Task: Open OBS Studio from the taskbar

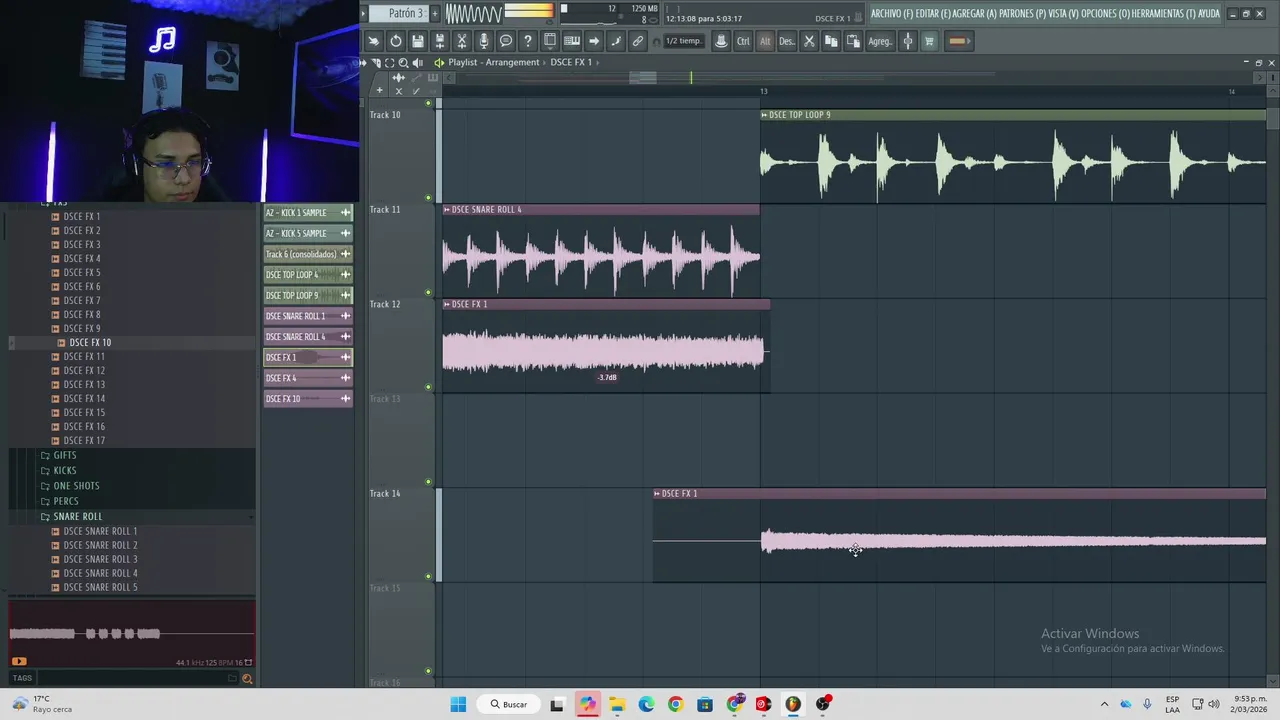Action: (823, 704)
